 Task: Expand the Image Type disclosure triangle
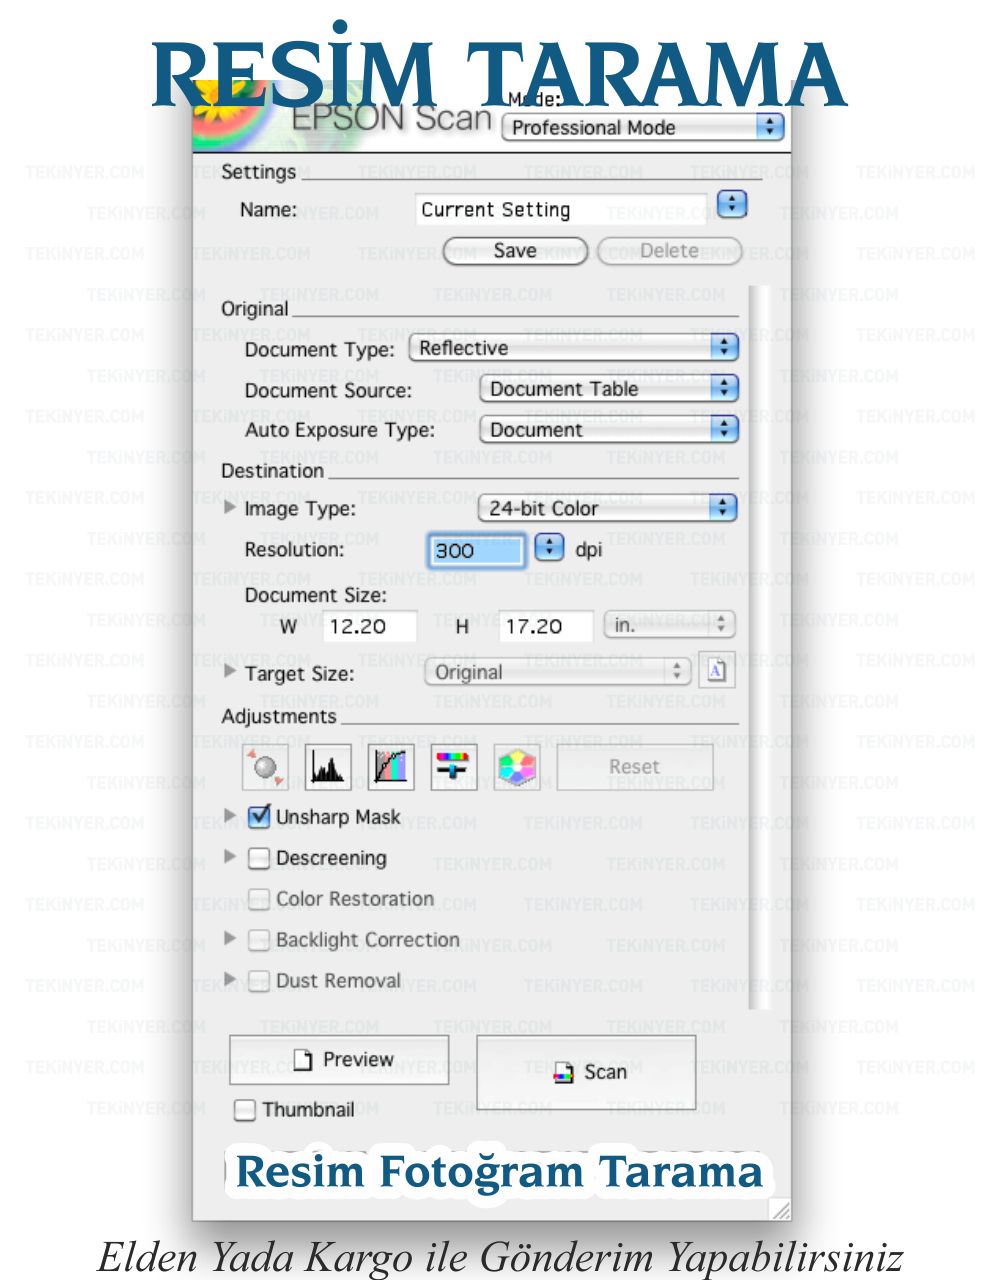[230, 507]
